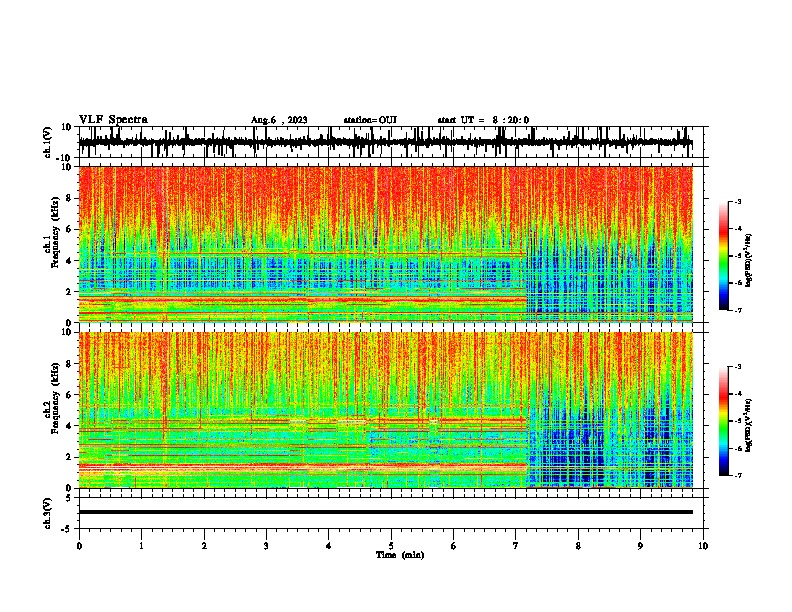Click tick label "6" on the Time axis
Viewport: 792px width, 612px height.
[x=454, y=546]
